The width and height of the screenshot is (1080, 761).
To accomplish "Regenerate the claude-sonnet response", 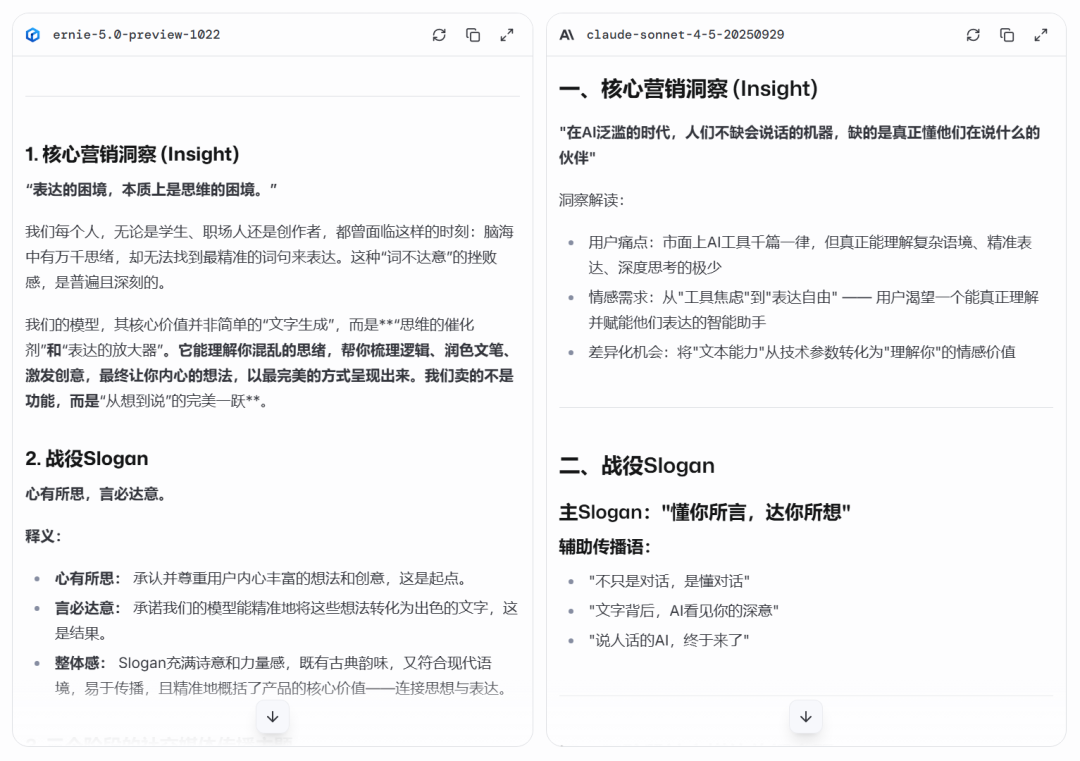I will [x=973, y=35].
